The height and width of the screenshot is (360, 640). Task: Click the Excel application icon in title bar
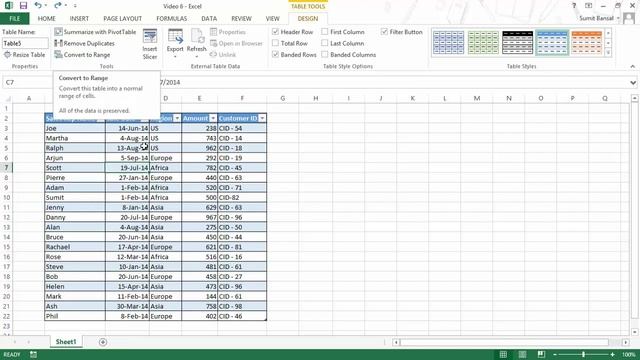8,6
